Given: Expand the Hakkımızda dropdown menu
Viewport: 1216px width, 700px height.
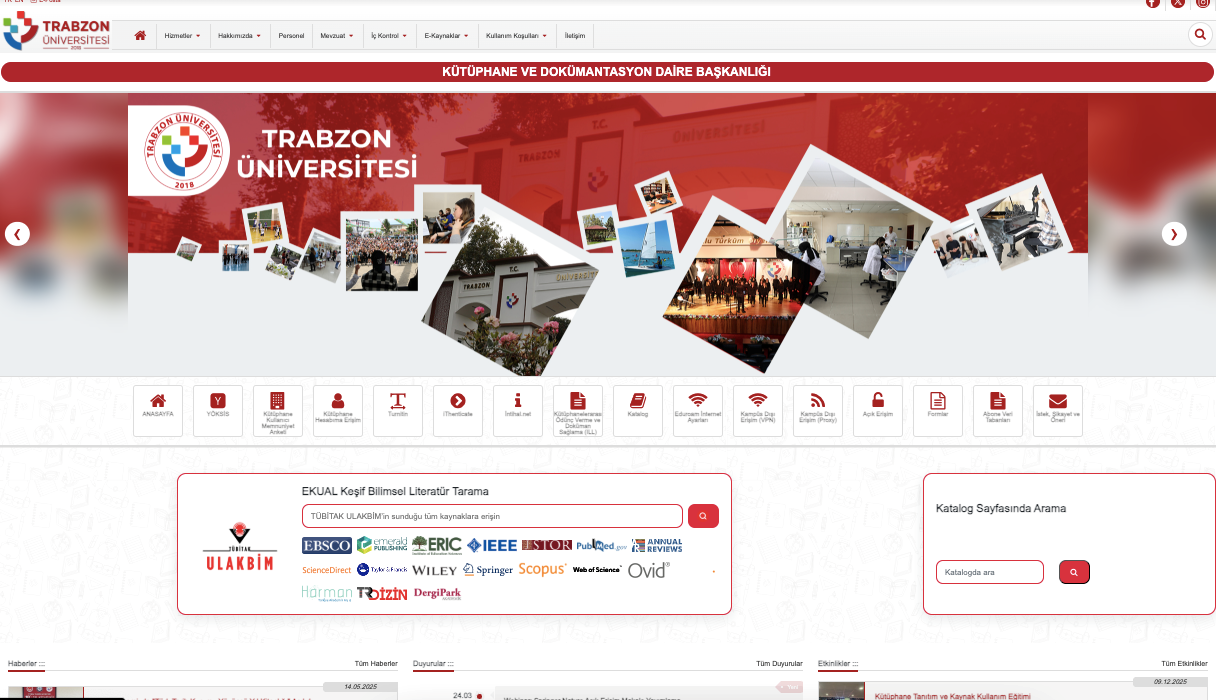Looking at the screenshot, I should click(240, 35).
